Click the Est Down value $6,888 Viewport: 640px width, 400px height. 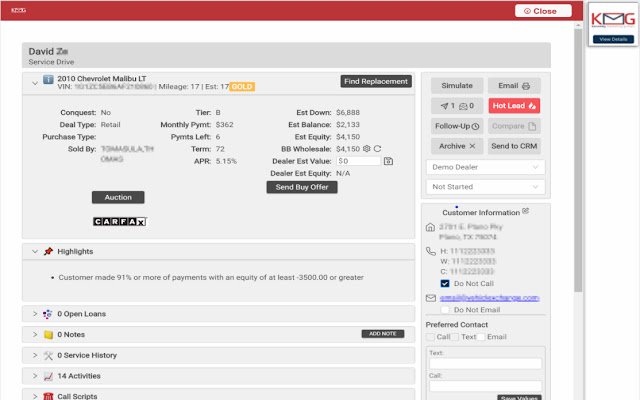pyautogui.click(x=348, y=112)
